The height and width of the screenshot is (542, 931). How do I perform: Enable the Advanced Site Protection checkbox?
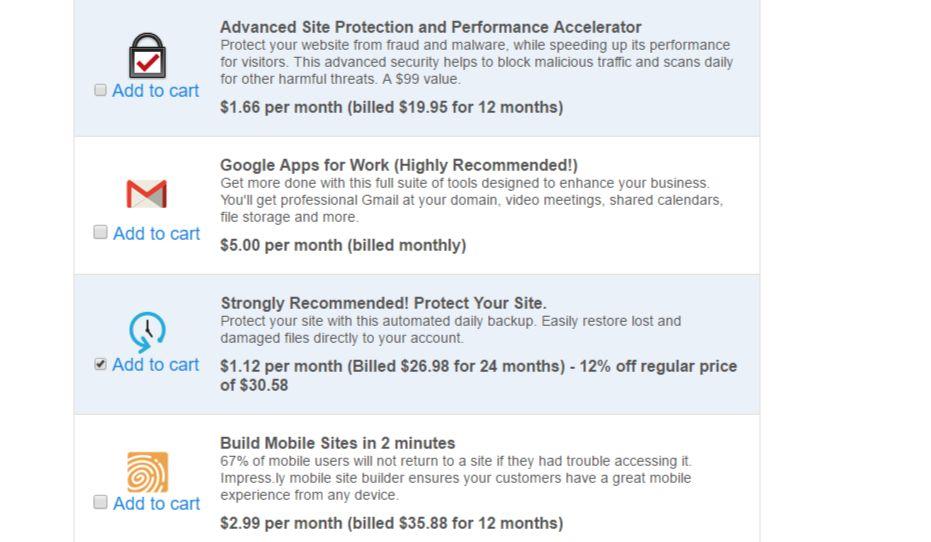coord(100,90)
